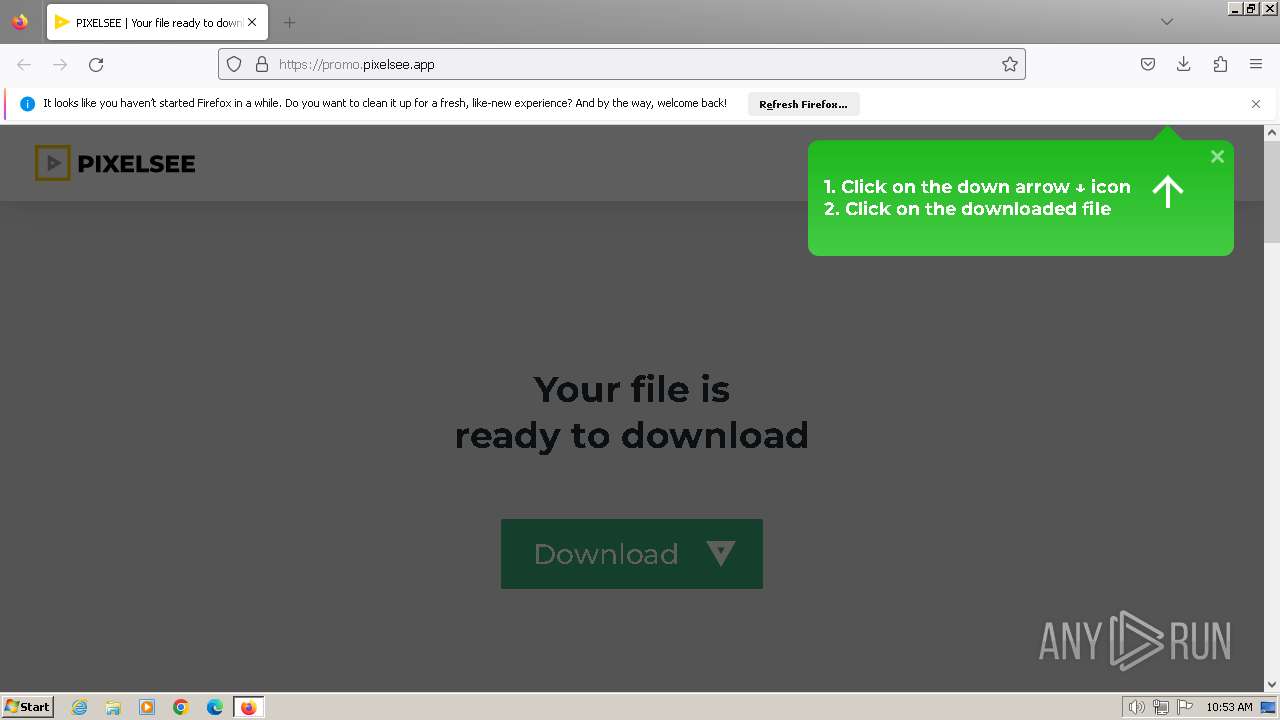Click the PIXELSEE logo
Image resolution: width=1280 pixels, height=720 pixels.
(x=115, y=163)
